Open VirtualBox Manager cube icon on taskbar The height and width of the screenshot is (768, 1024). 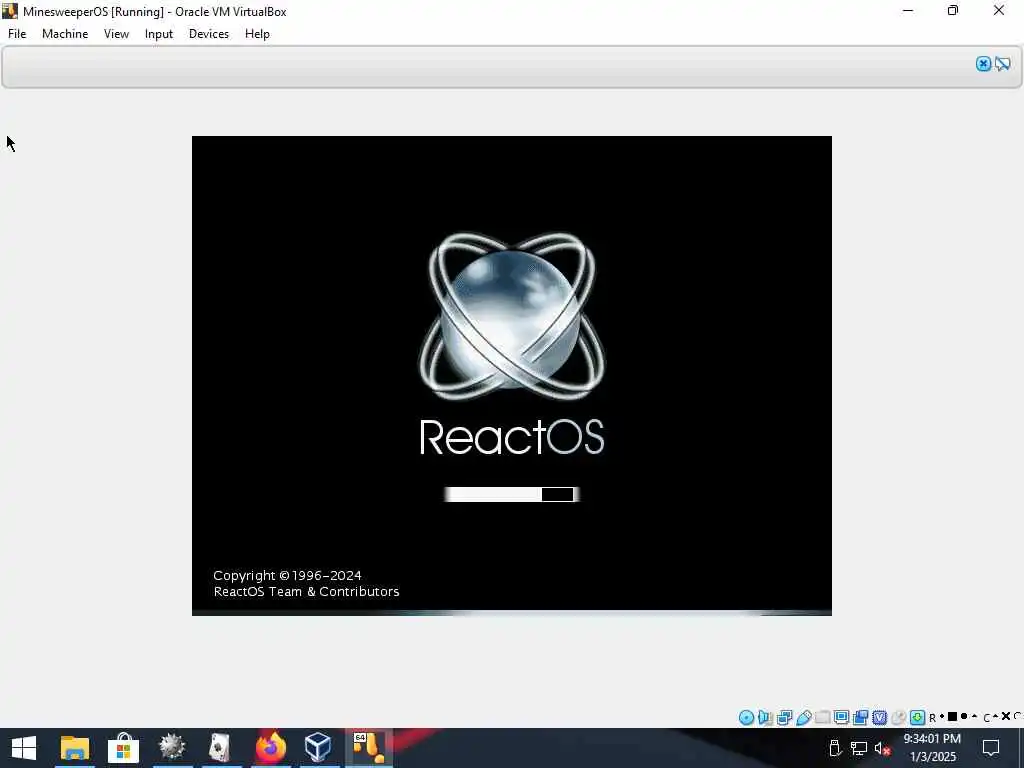[x=319, y=748]
